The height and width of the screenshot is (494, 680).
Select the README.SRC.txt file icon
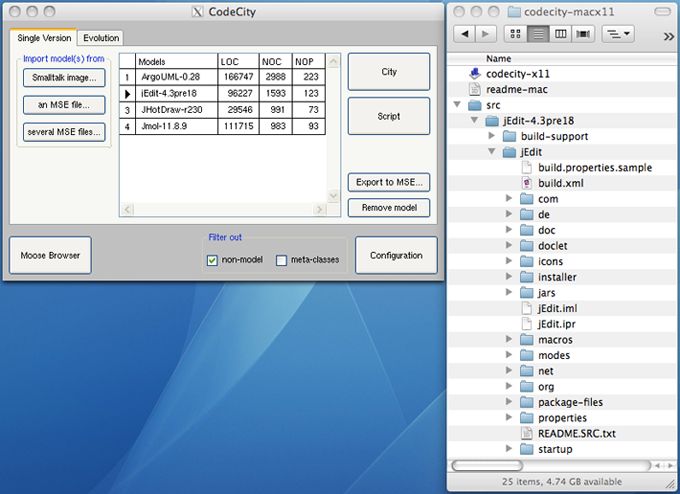(526, 433)
